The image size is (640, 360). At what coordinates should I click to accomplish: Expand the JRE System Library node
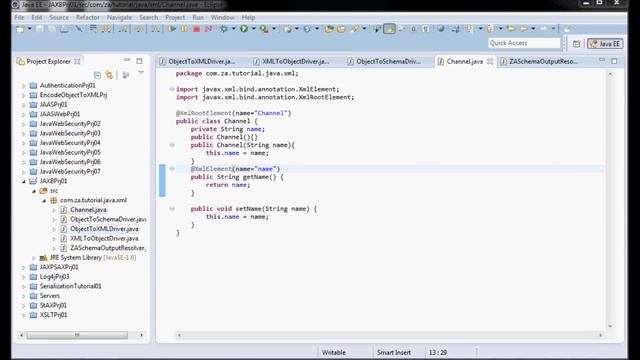pyautogui.click(x=34, y=258)
